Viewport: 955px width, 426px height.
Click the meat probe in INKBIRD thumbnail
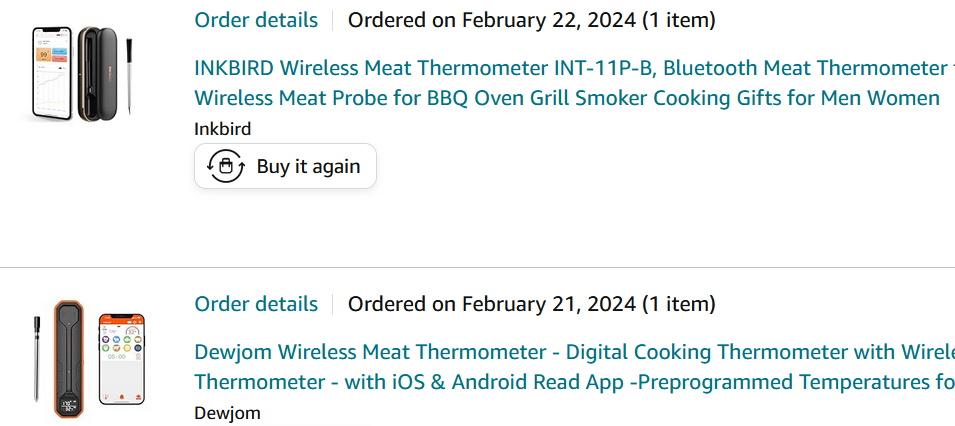coord(129,76)
